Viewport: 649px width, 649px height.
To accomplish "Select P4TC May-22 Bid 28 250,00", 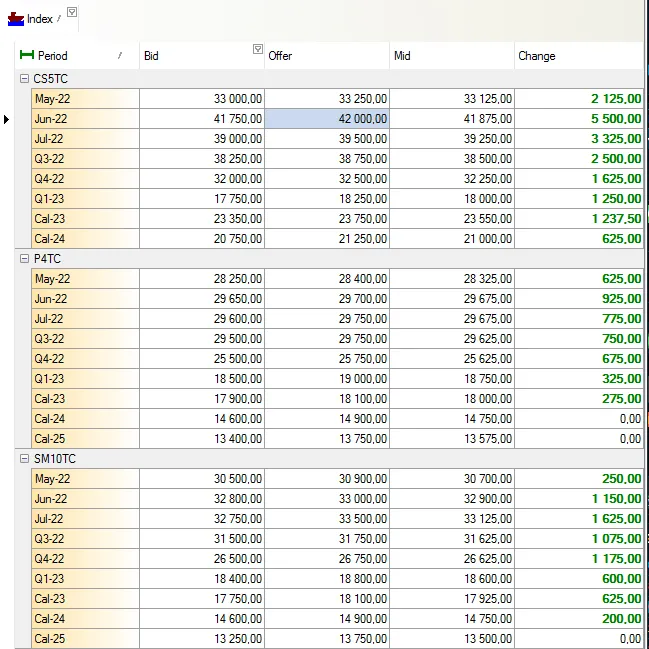I will (202, 279).
